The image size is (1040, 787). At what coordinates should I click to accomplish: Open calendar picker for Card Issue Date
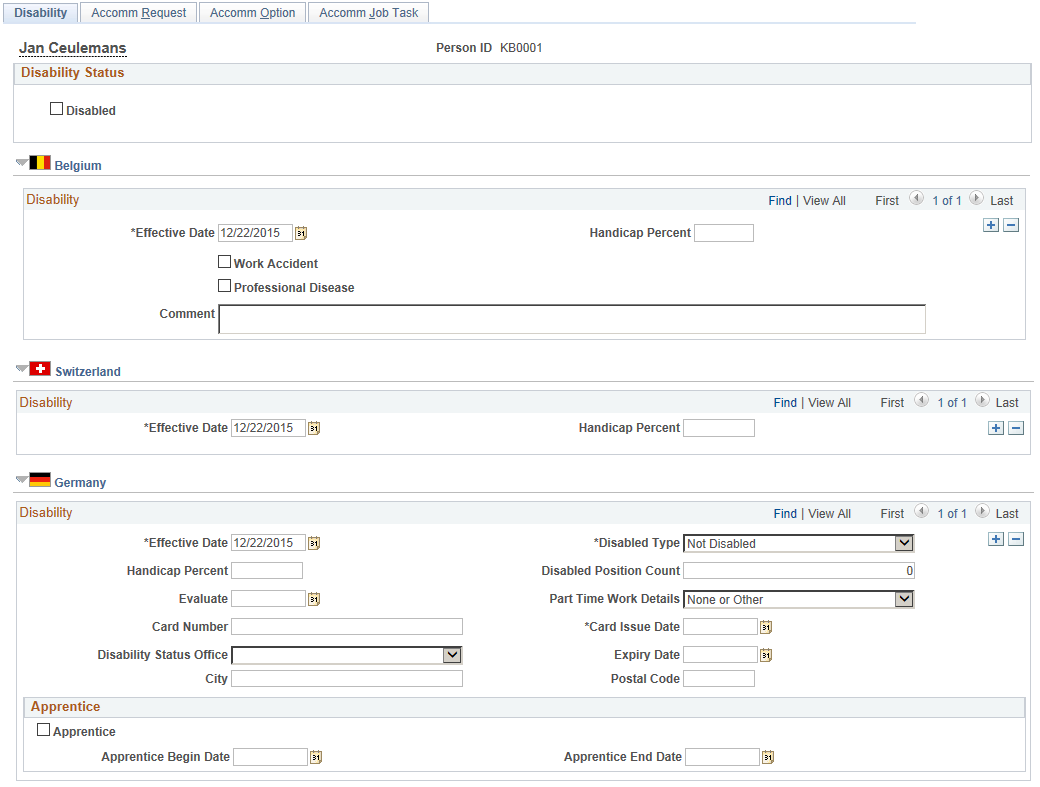point(766,627)
